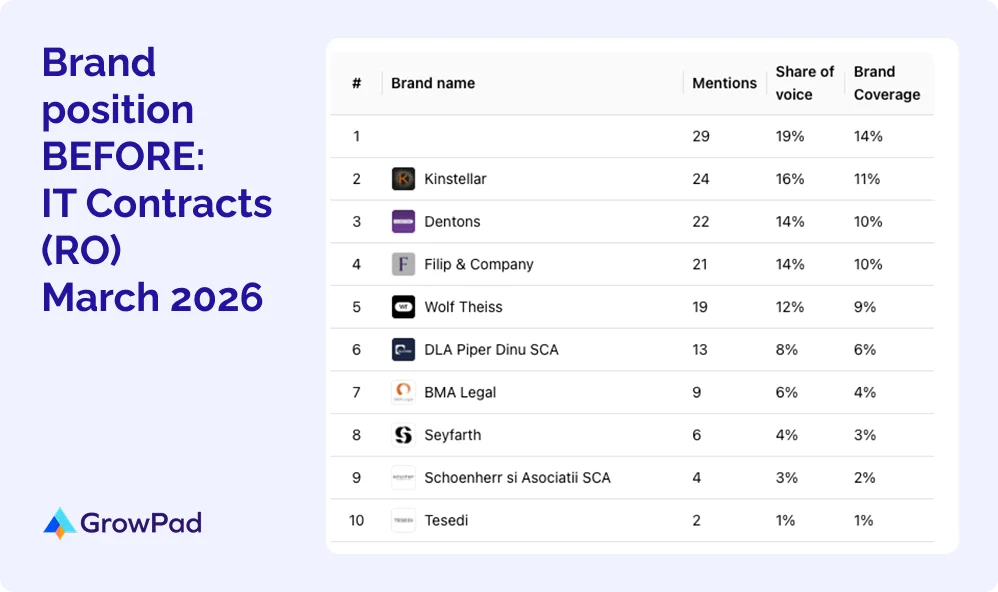Click the 9% brand coverage for Wolf Theiss
The image size is (998, 592).
pos(865,307)
